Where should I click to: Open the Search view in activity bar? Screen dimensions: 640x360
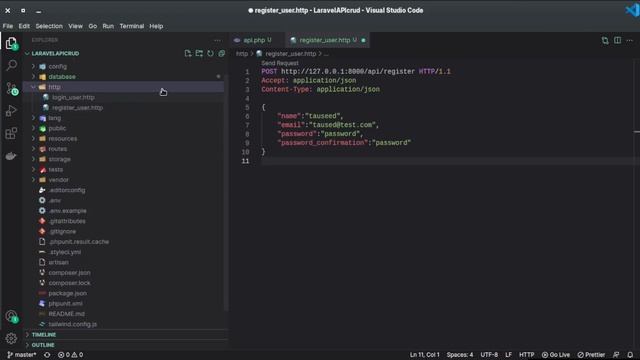[x=11, y=65]
